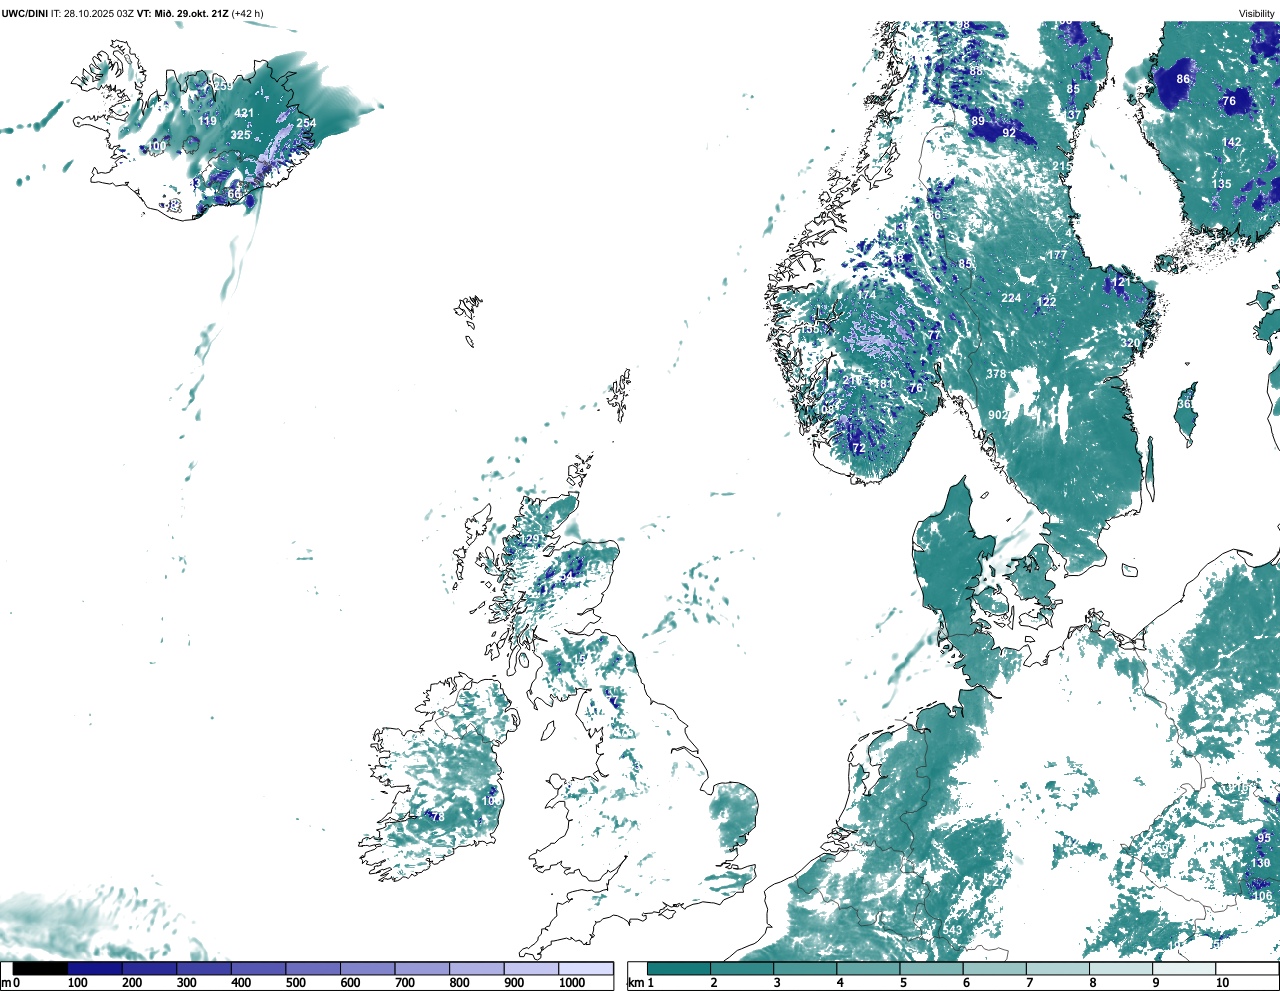Select the 600–700 m legend color block

(367, 969)
